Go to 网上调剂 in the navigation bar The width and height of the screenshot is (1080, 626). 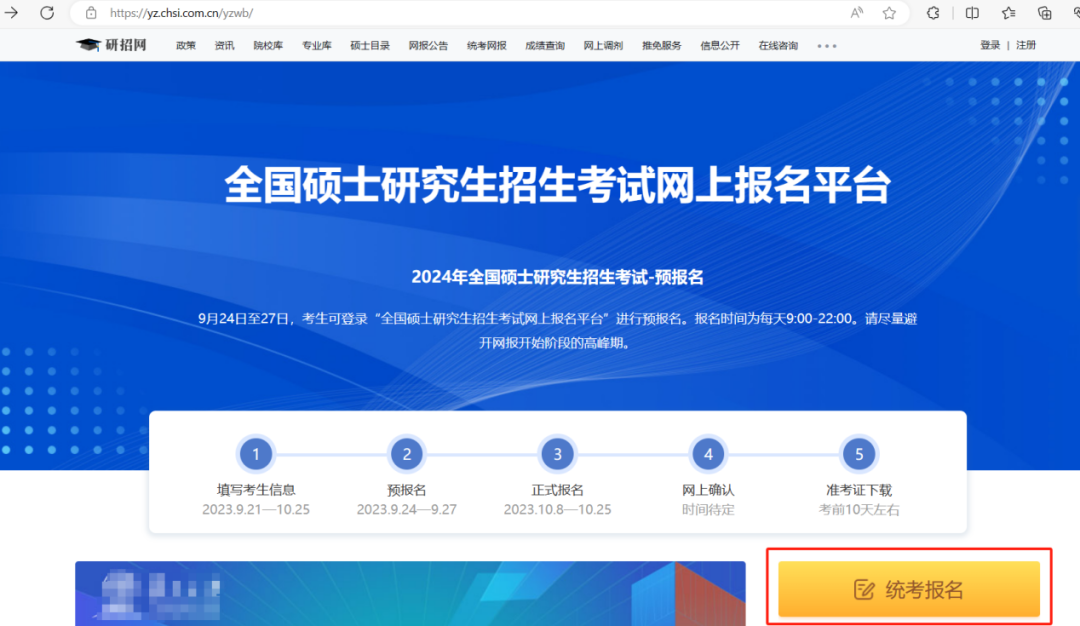(603, 46)
